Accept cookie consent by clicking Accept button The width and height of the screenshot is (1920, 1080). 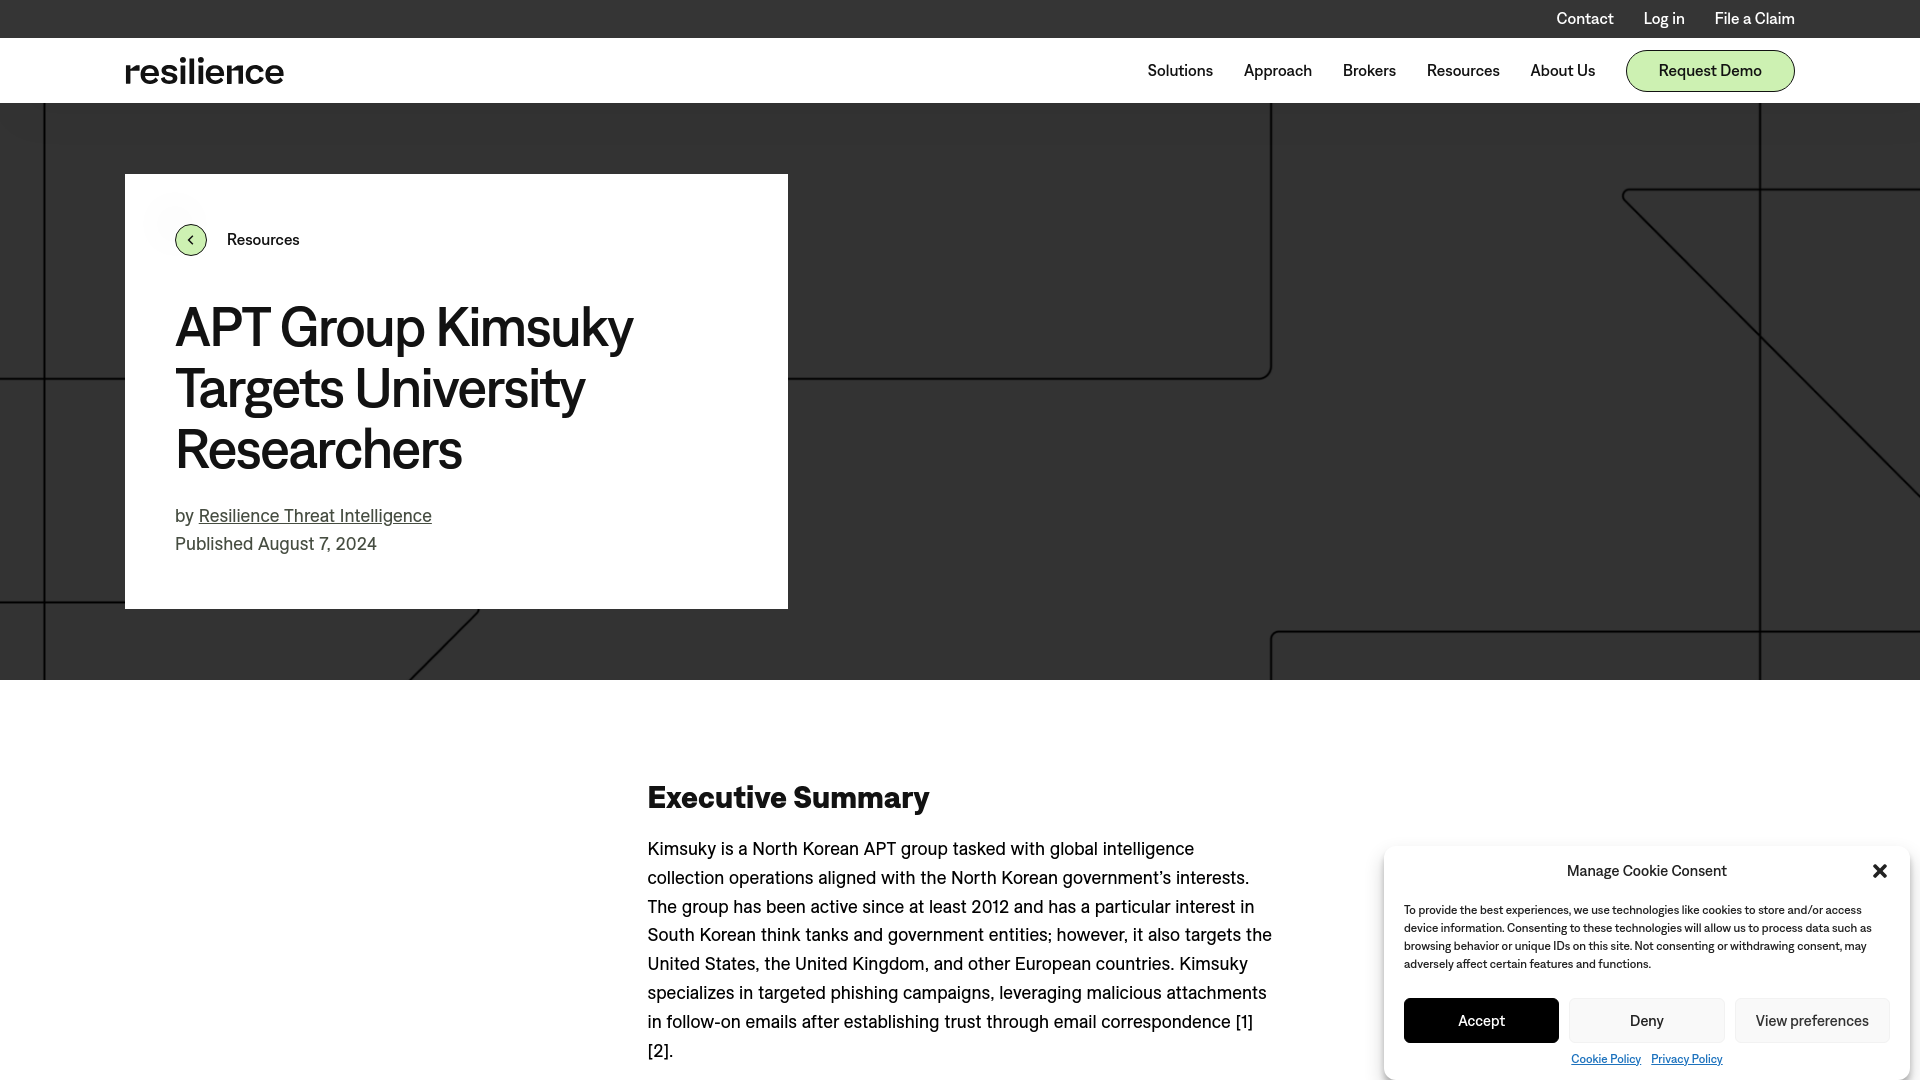[x=1481, y=1019]
